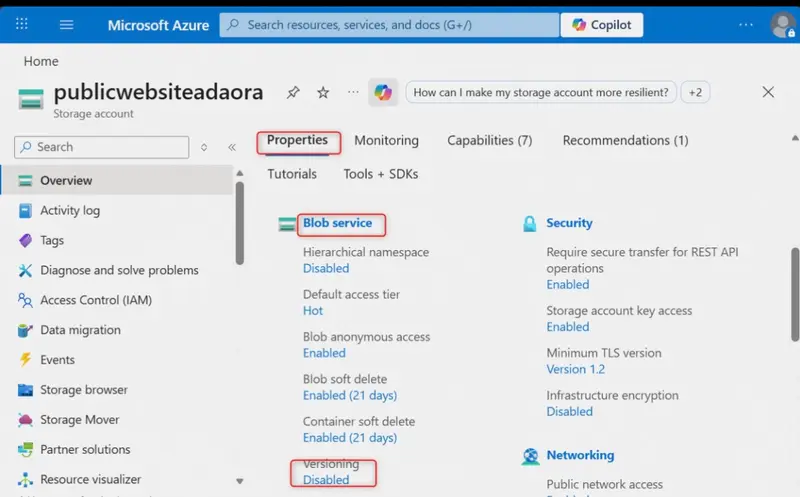Click the sidebar scroll down arrow
Image resolution: width=800 pixels, height=497 pixels.
click(x=240, y=481)
